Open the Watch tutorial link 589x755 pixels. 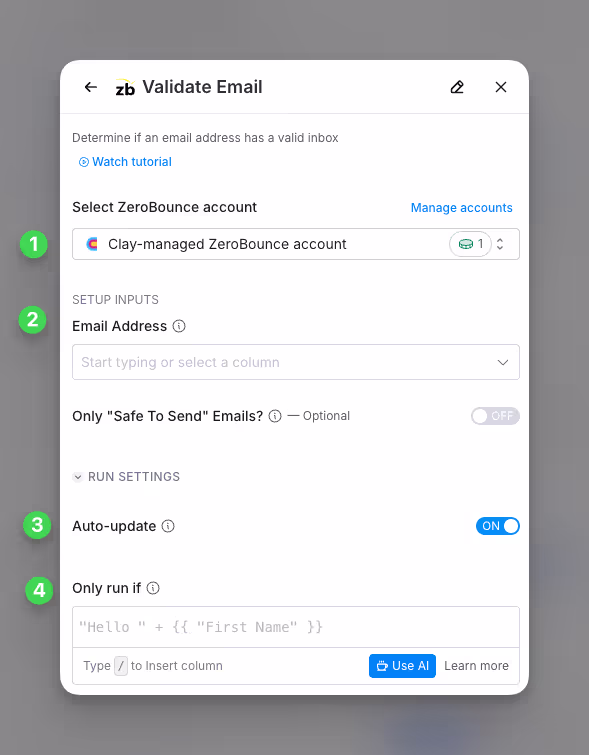coord(125,162)
